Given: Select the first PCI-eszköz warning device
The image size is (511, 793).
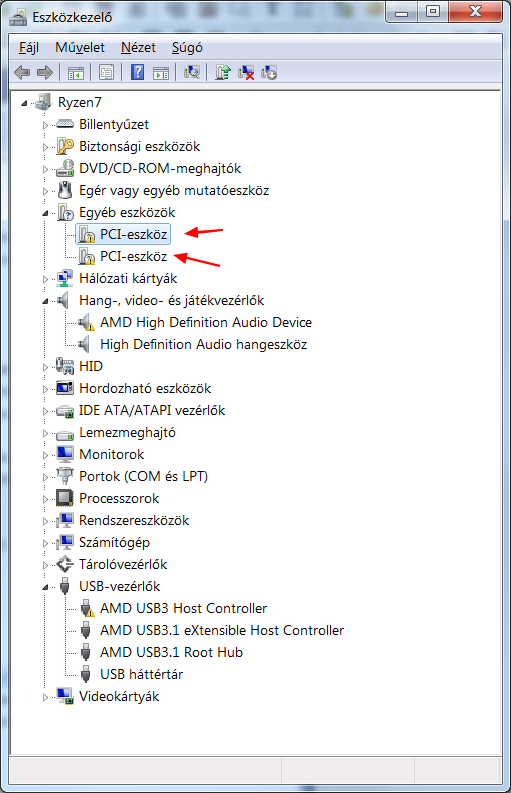Looking at the screenshot, I should point(123,234).
